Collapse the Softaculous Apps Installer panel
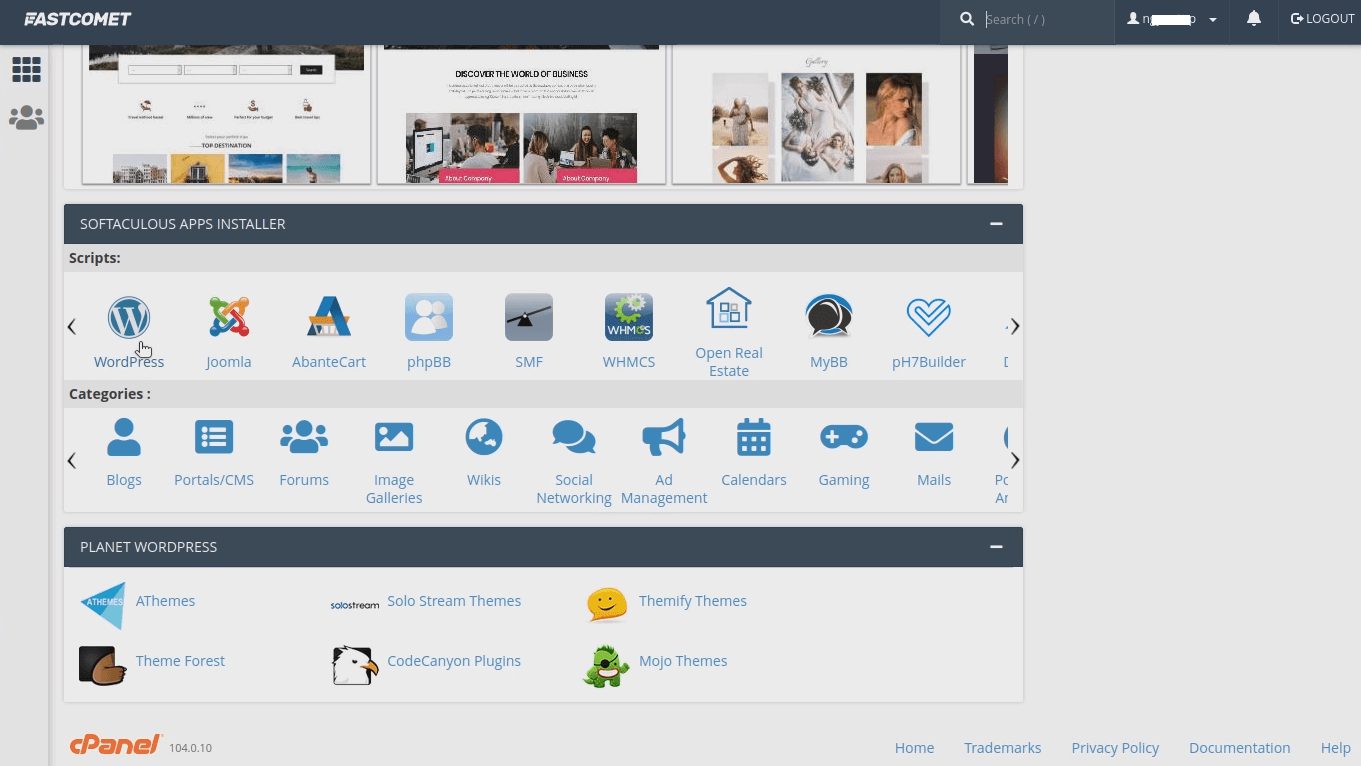 pyautogui.click(x=996, y=224)
